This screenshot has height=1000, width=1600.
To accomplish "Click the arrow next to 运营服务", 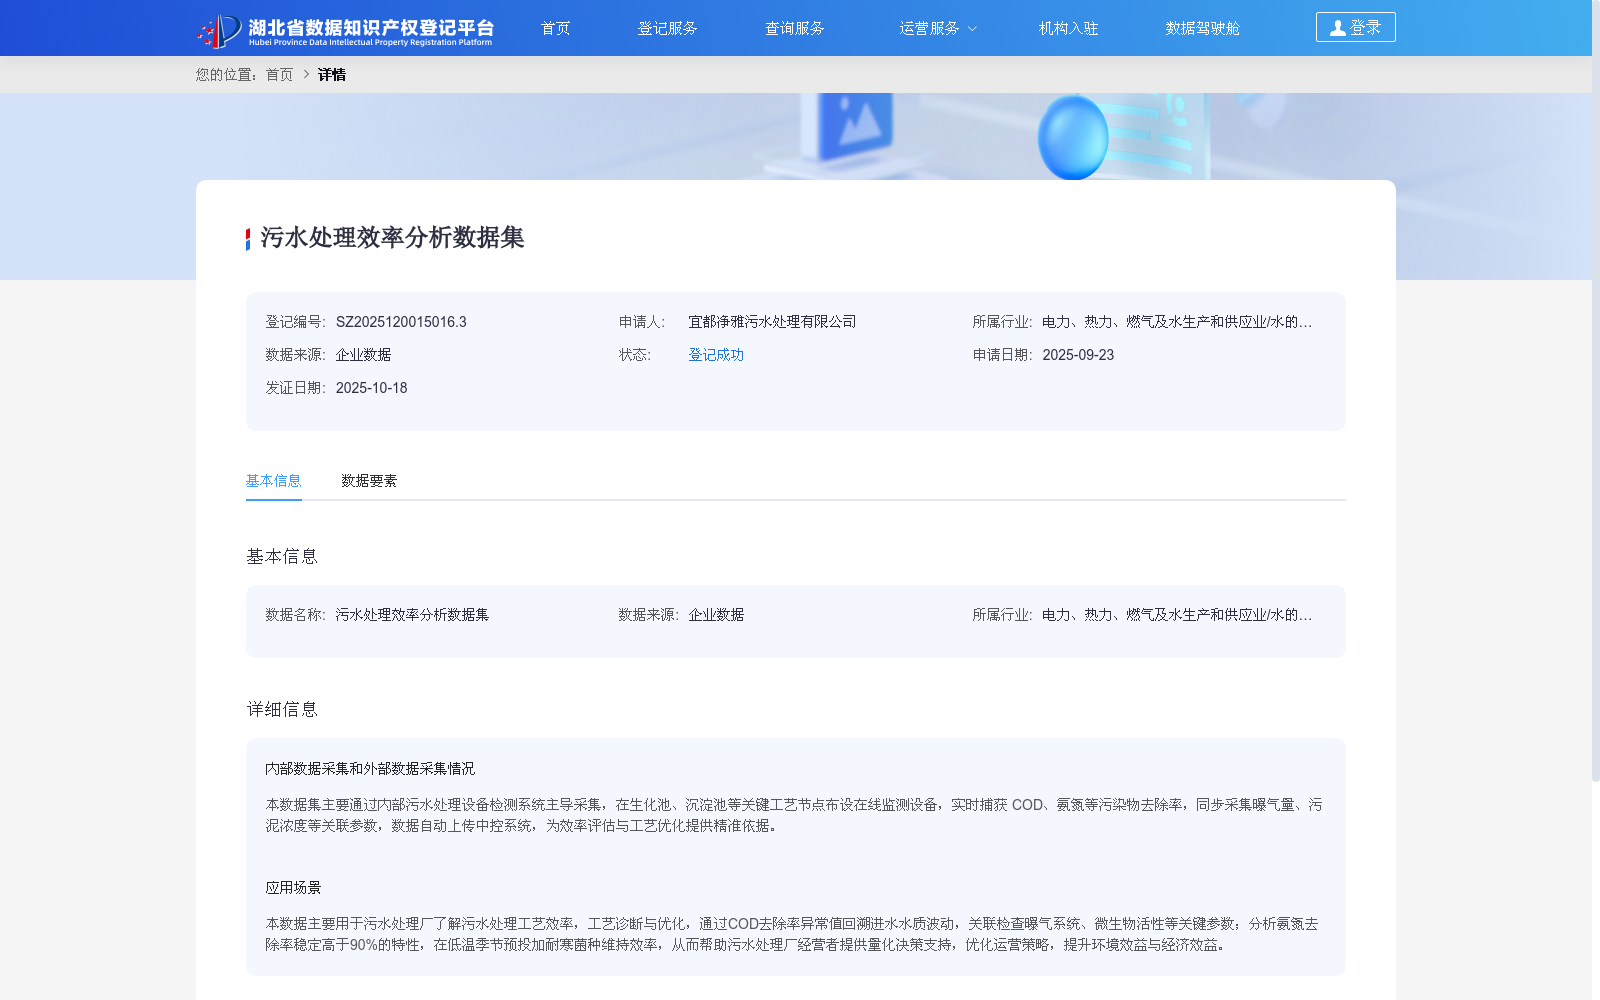I will pyautogui.click(x=972, y=29).
